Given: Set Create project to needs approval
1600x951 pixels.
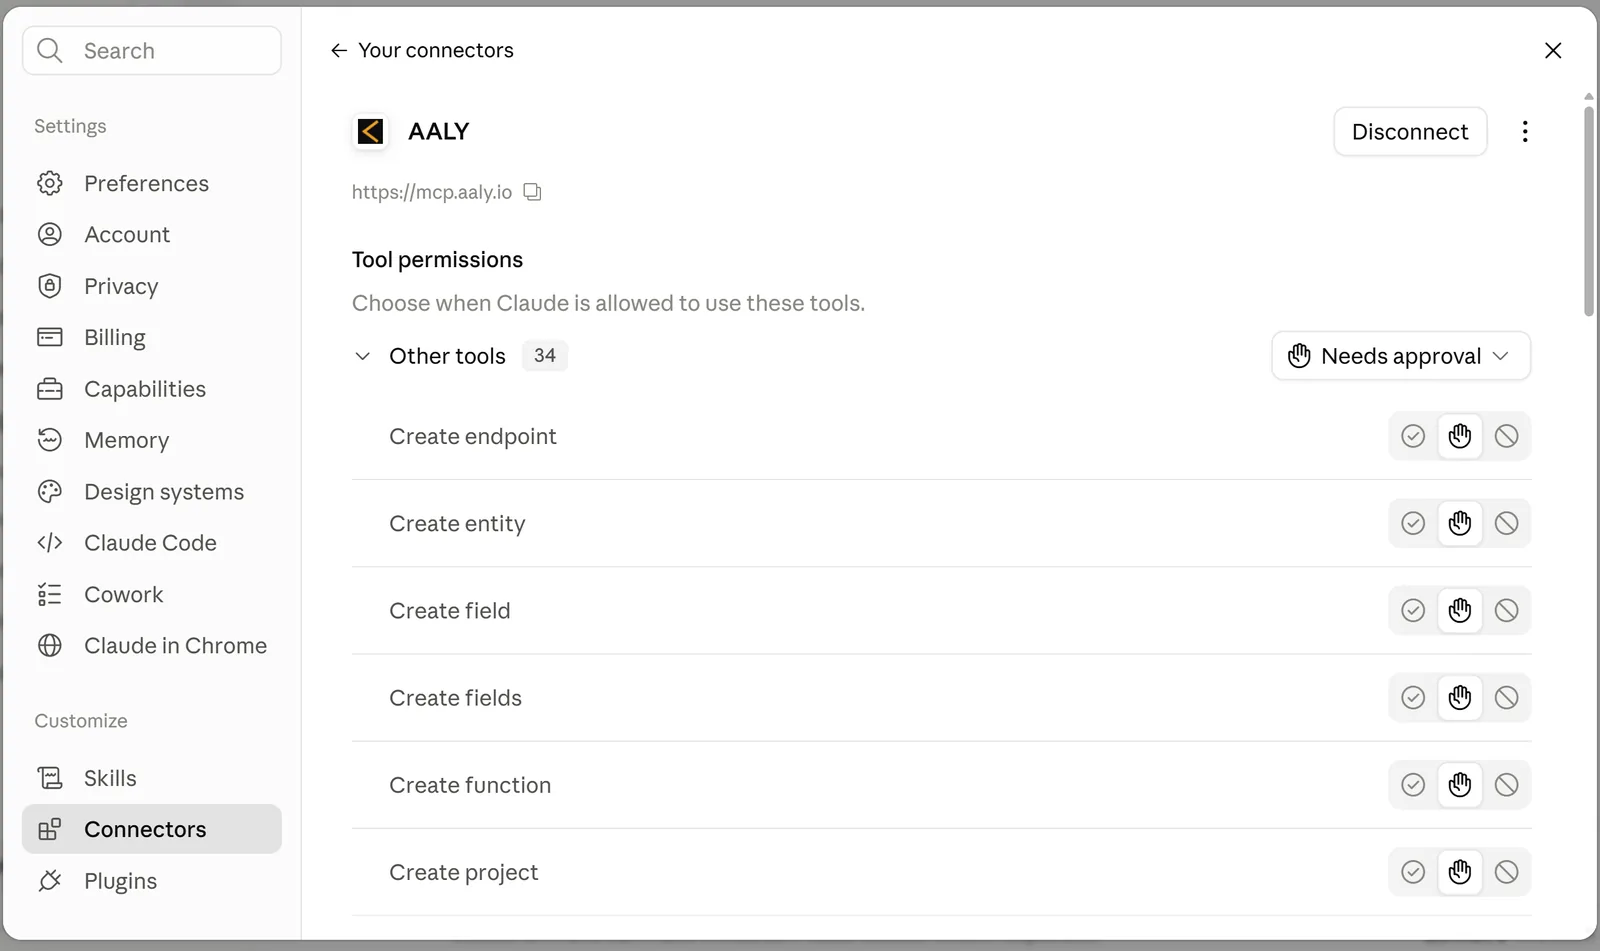Looking at the screenshot, I should (x=1460, y=872).
